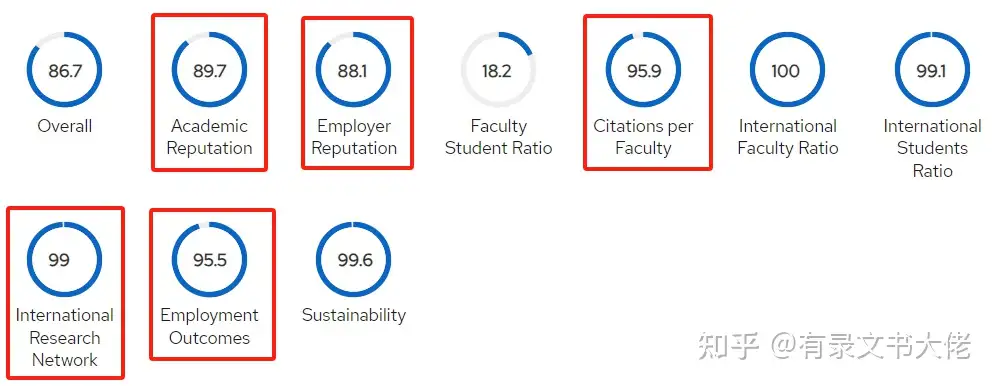Click the Sustainability 99.6 score ring
The width and height of the screenshot is (997, 386).
pos(354,259)
